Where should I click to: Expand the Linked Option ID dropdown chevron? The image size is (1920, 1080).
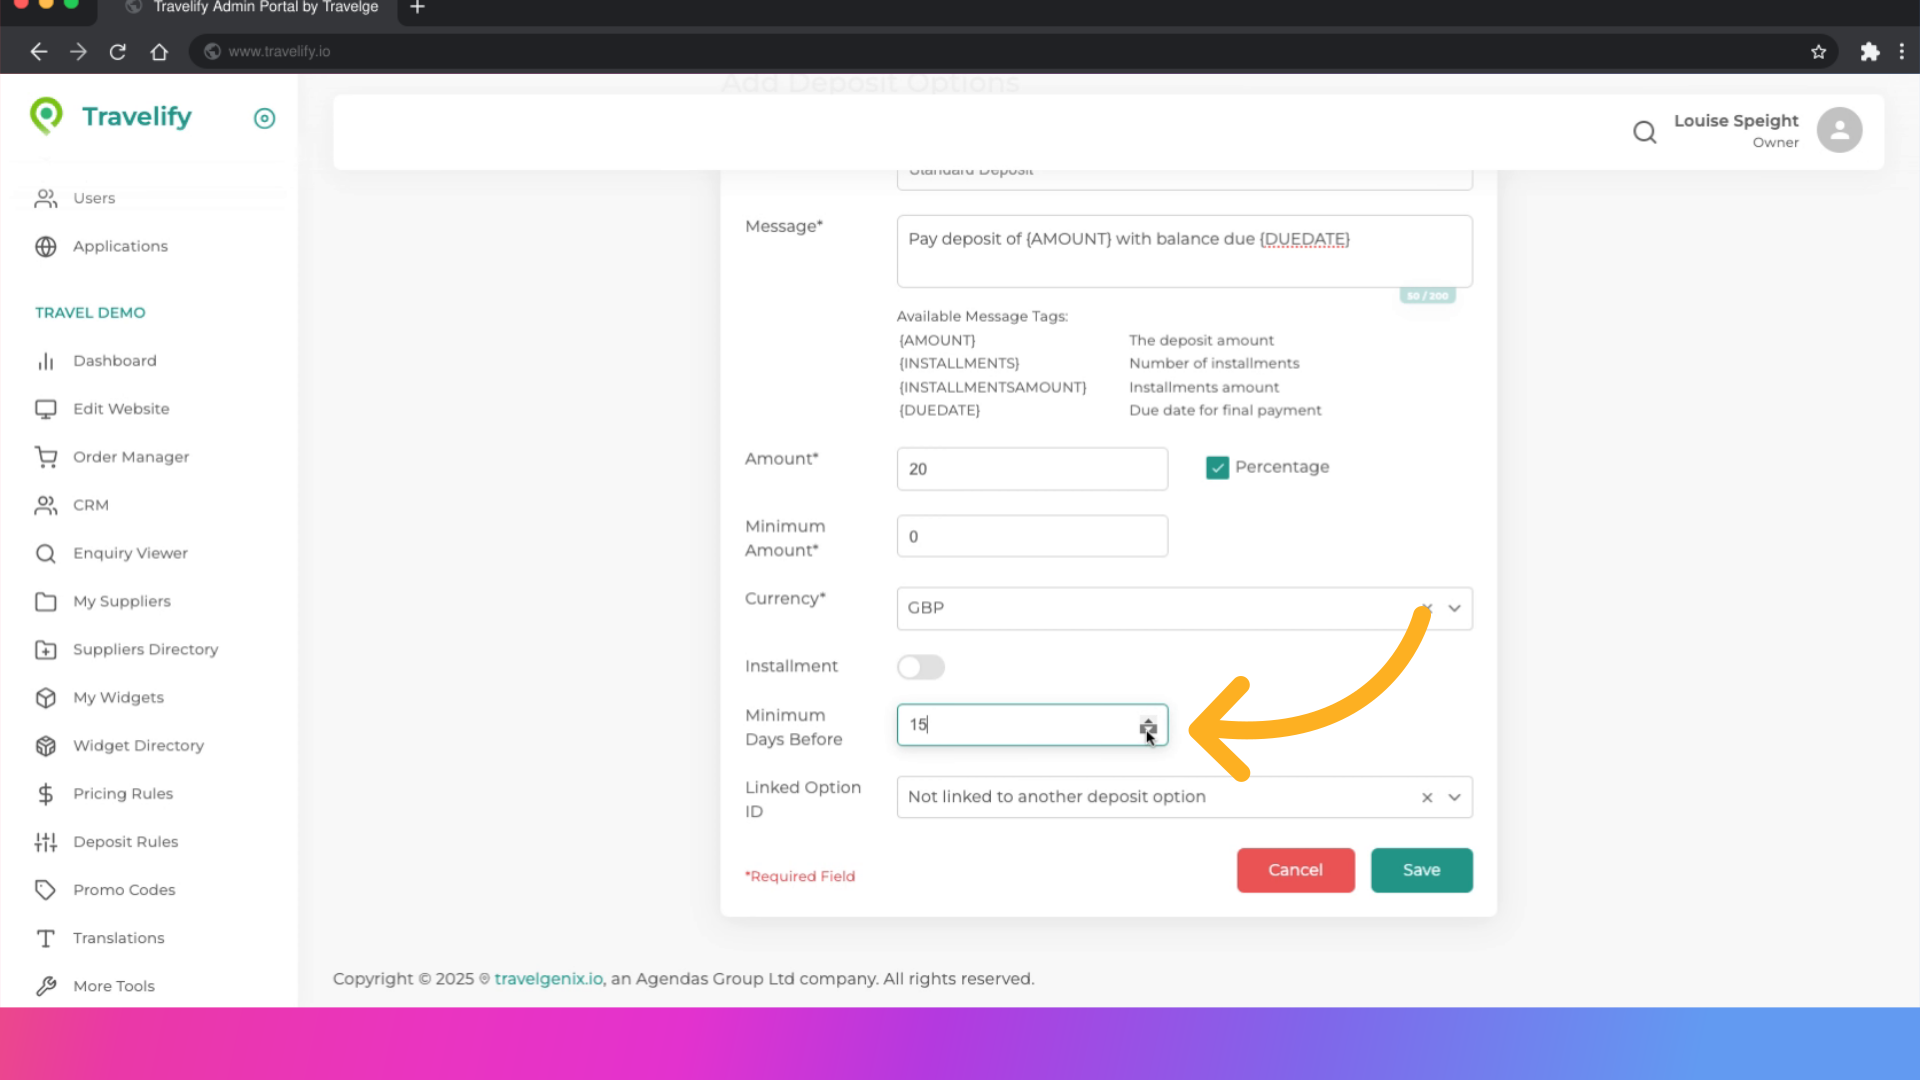tap(1454, 797)
